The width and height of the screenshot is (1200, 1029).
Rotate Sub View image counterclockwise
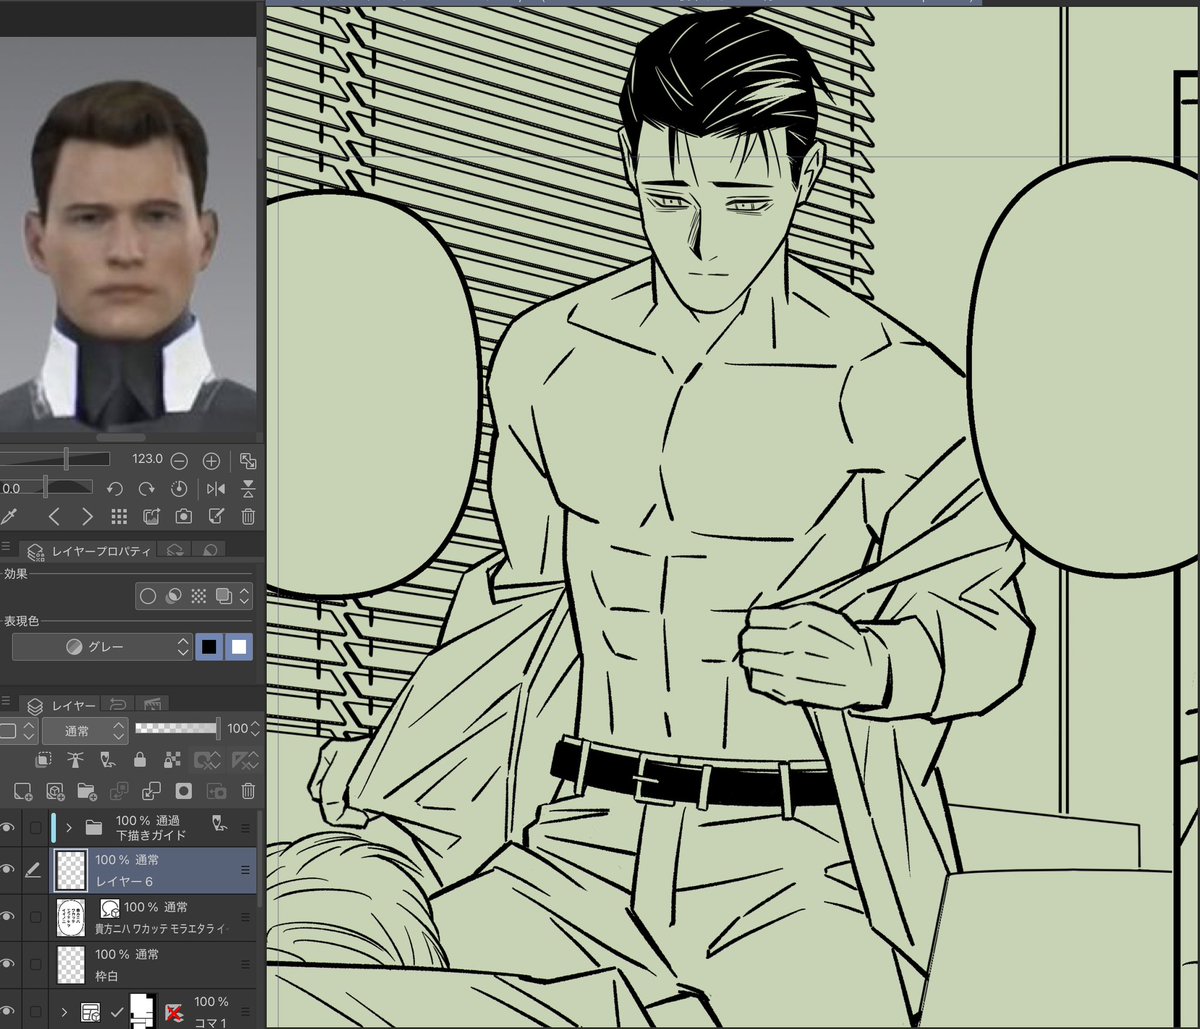pyautogui.click(x=115, y=489)
